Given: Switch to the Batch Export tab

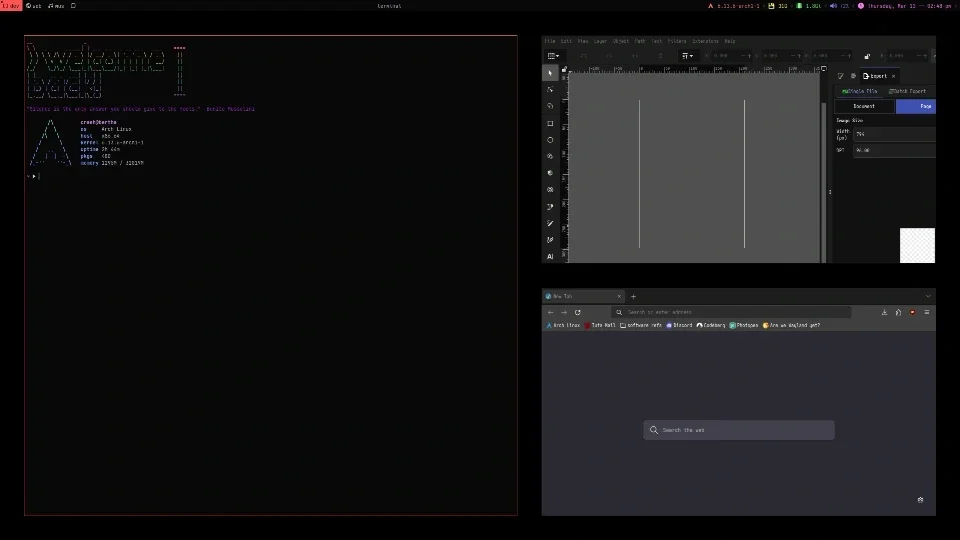Looking at the screenshot, I should (907, 91).
